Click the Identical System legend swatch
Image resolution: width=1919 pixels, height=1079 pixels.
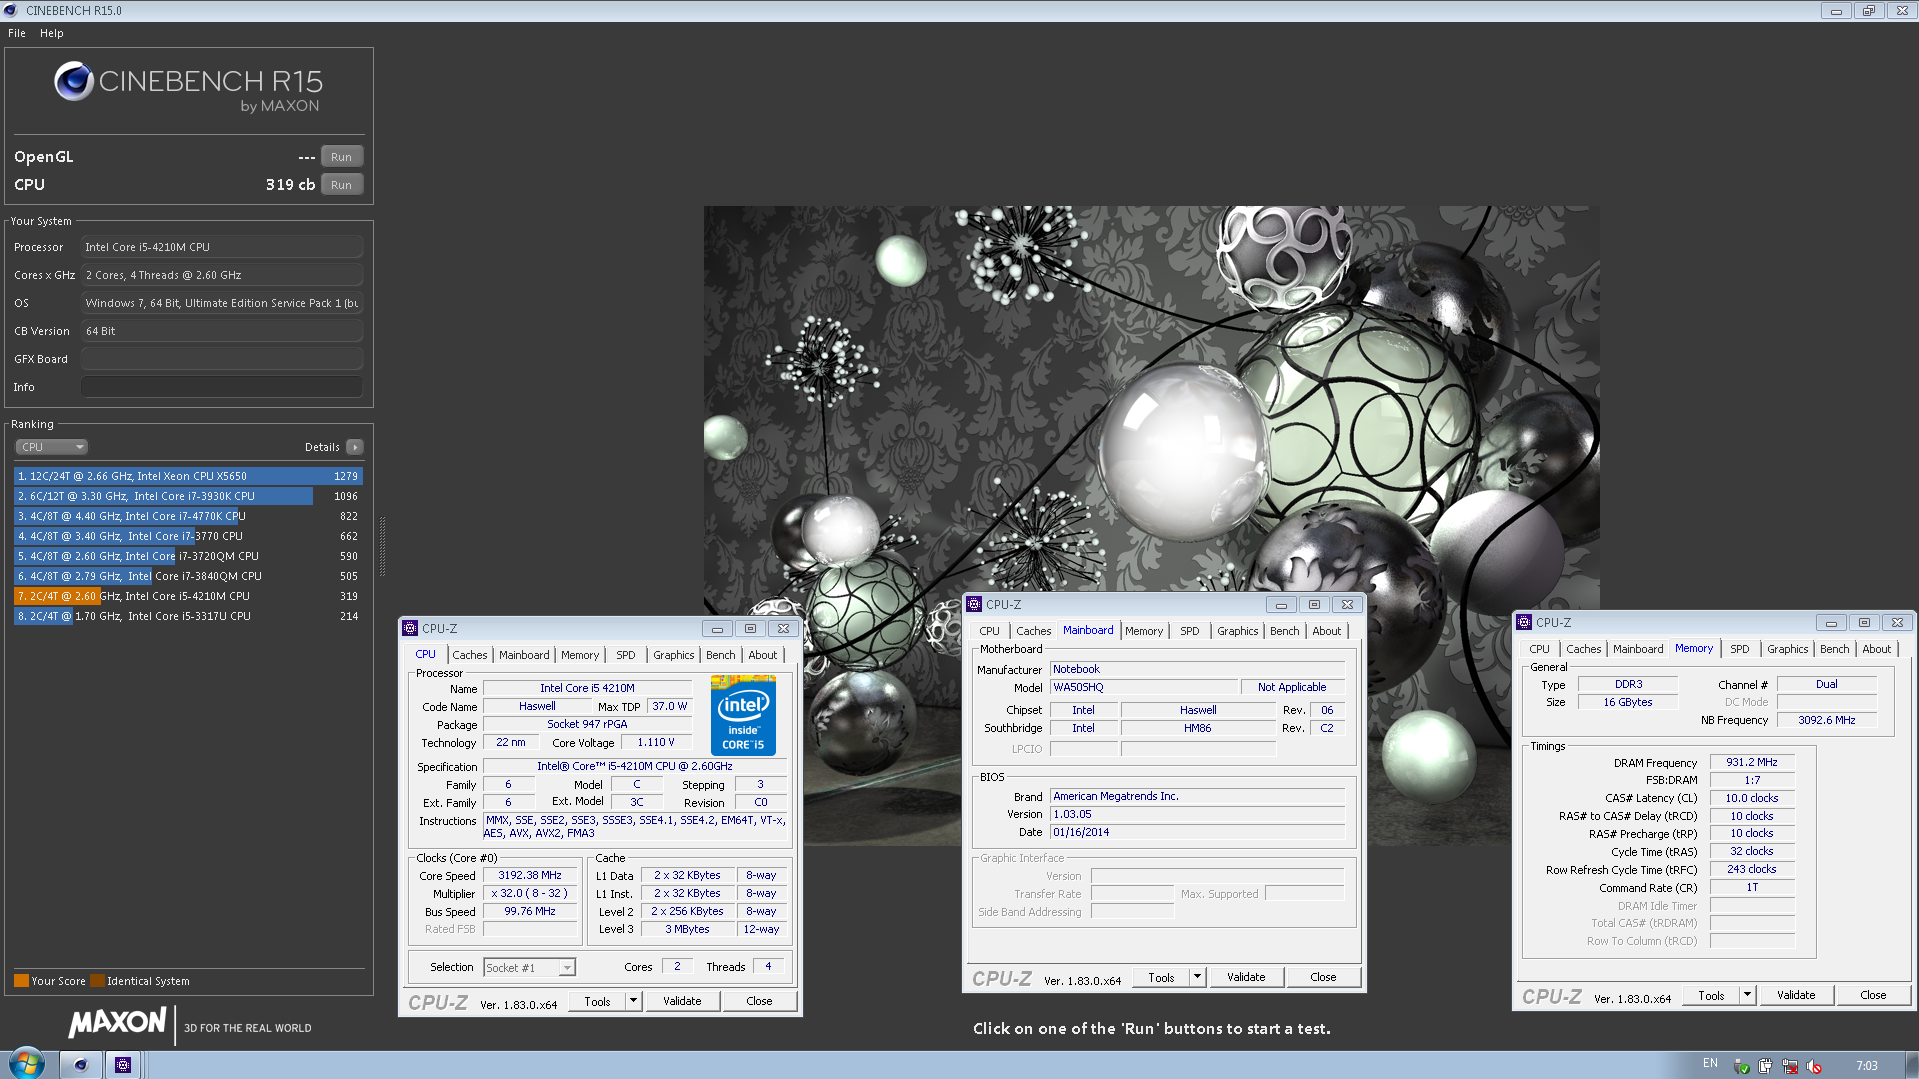(97, 981)
